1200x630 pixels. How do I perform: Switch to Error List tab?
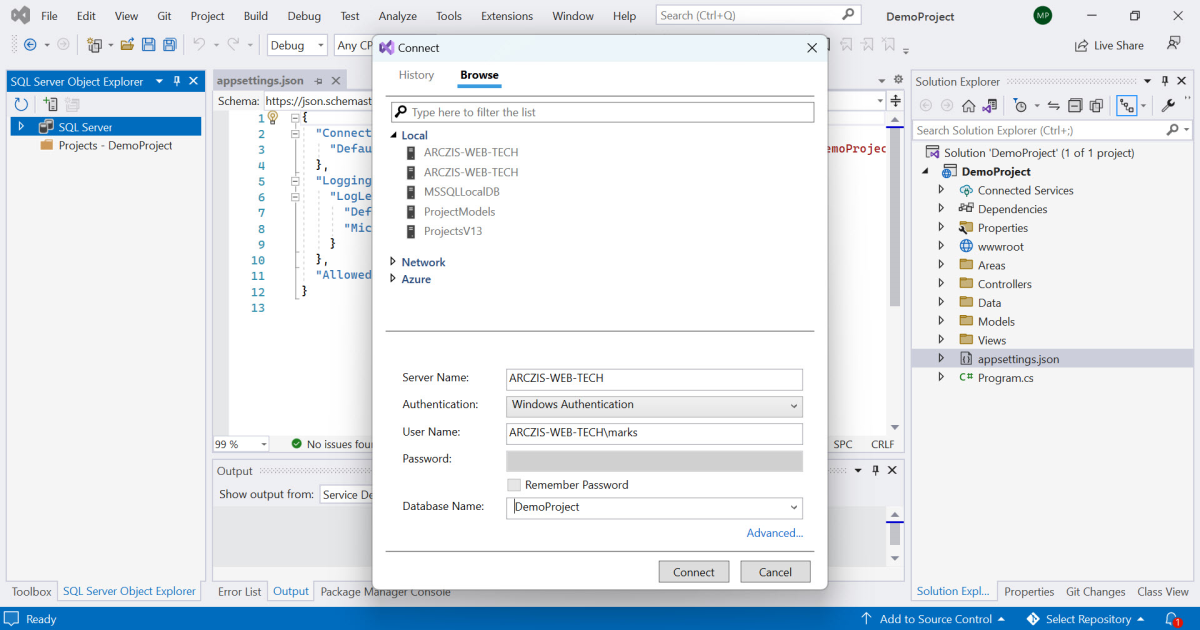240,591
